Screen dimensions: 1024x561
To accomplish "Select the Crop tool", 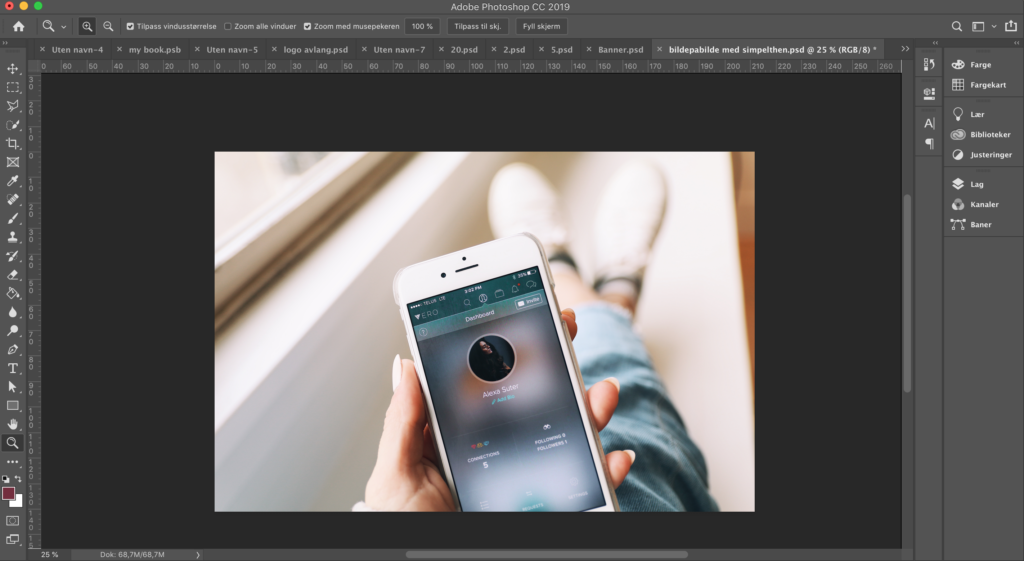I will 13,143.
